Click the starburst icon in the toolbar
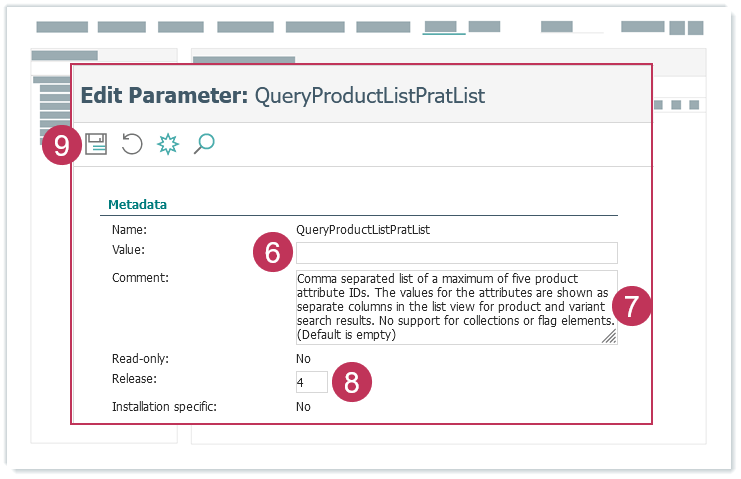This screenshot has height=479, width=741. [x=168, y=145]
